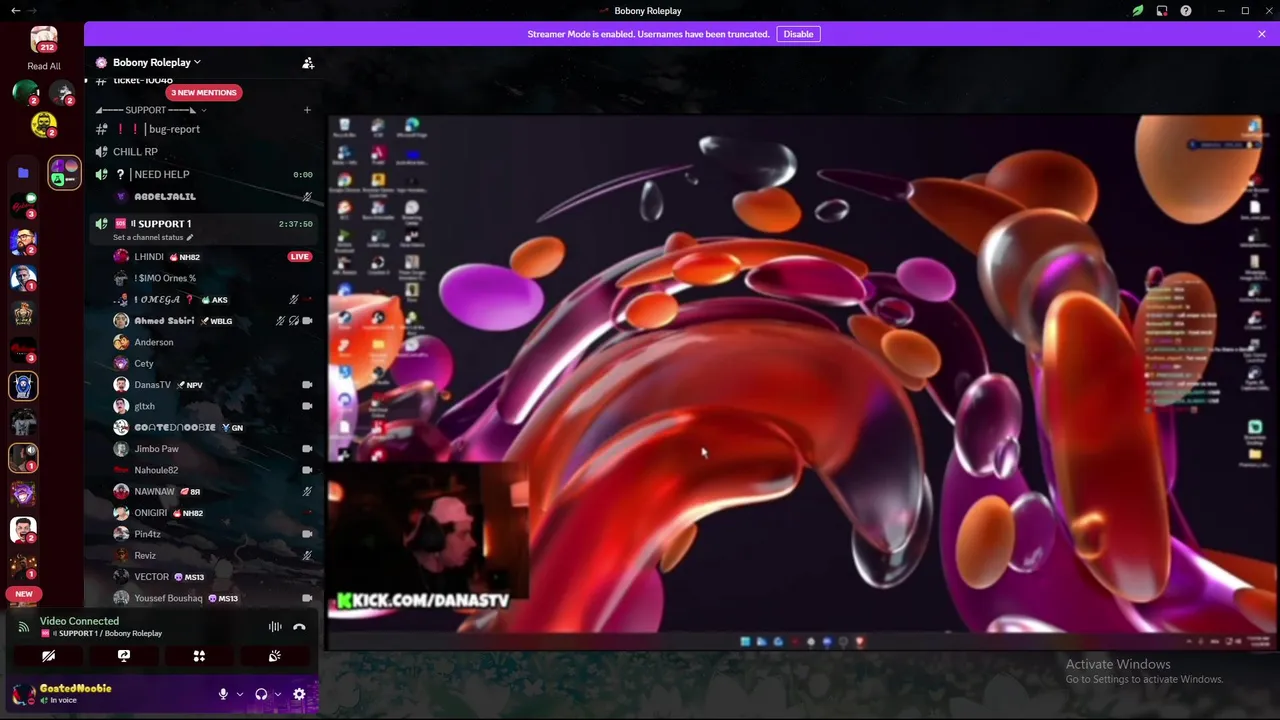Open the inbox icon in title bar
This screenshot has height=720, width=1280.
(1162, 11)
